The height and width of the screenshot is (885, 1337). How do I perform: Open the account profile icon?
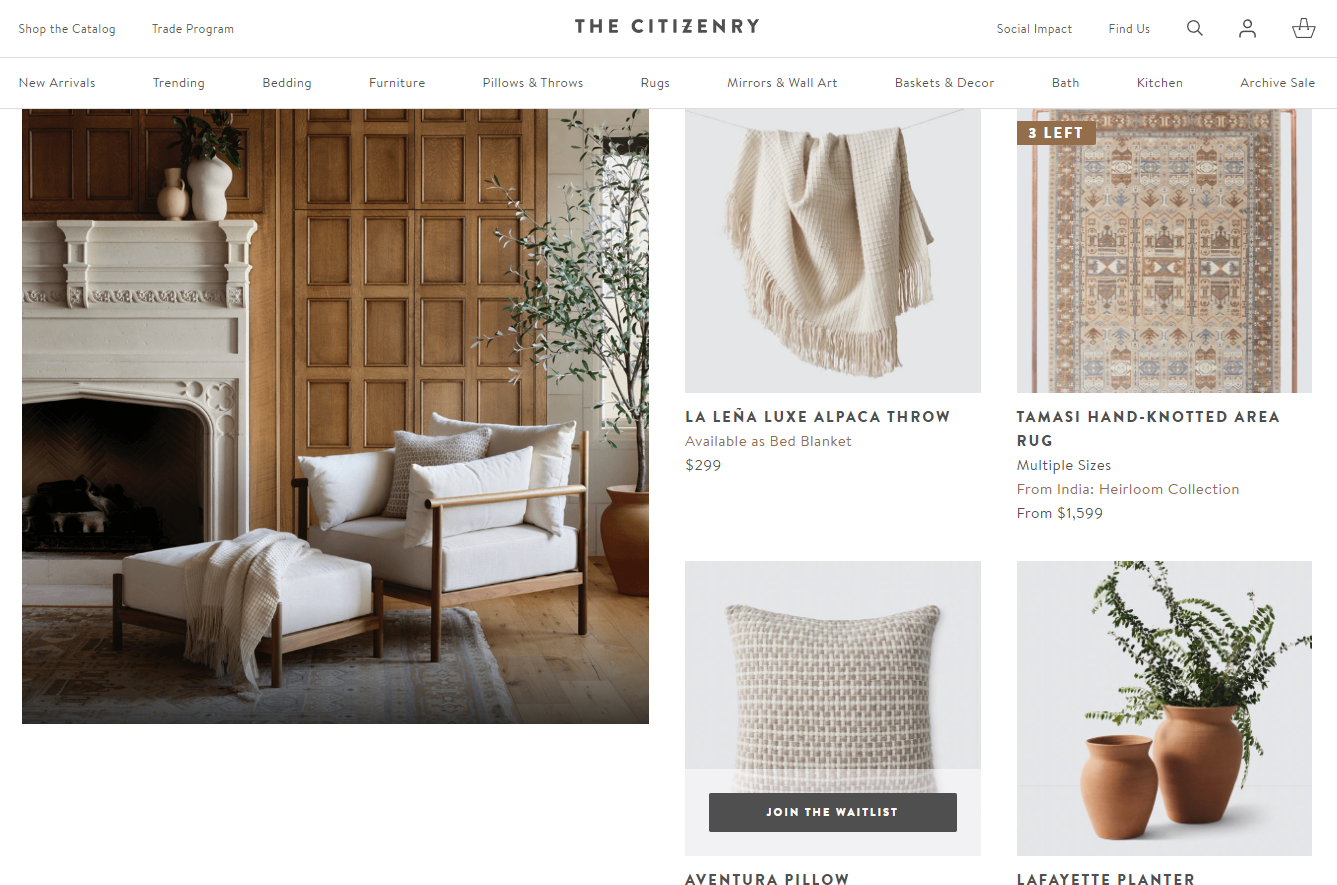(1247, 28)
